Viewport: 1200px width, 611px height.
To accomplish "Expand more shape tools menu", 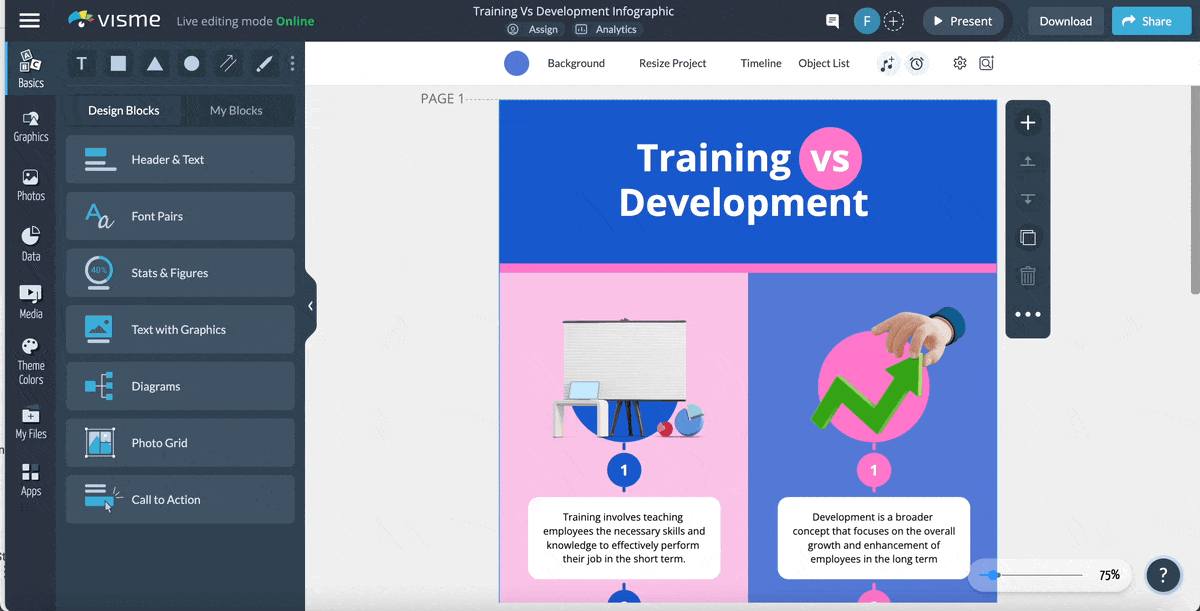I will [292, 64].
